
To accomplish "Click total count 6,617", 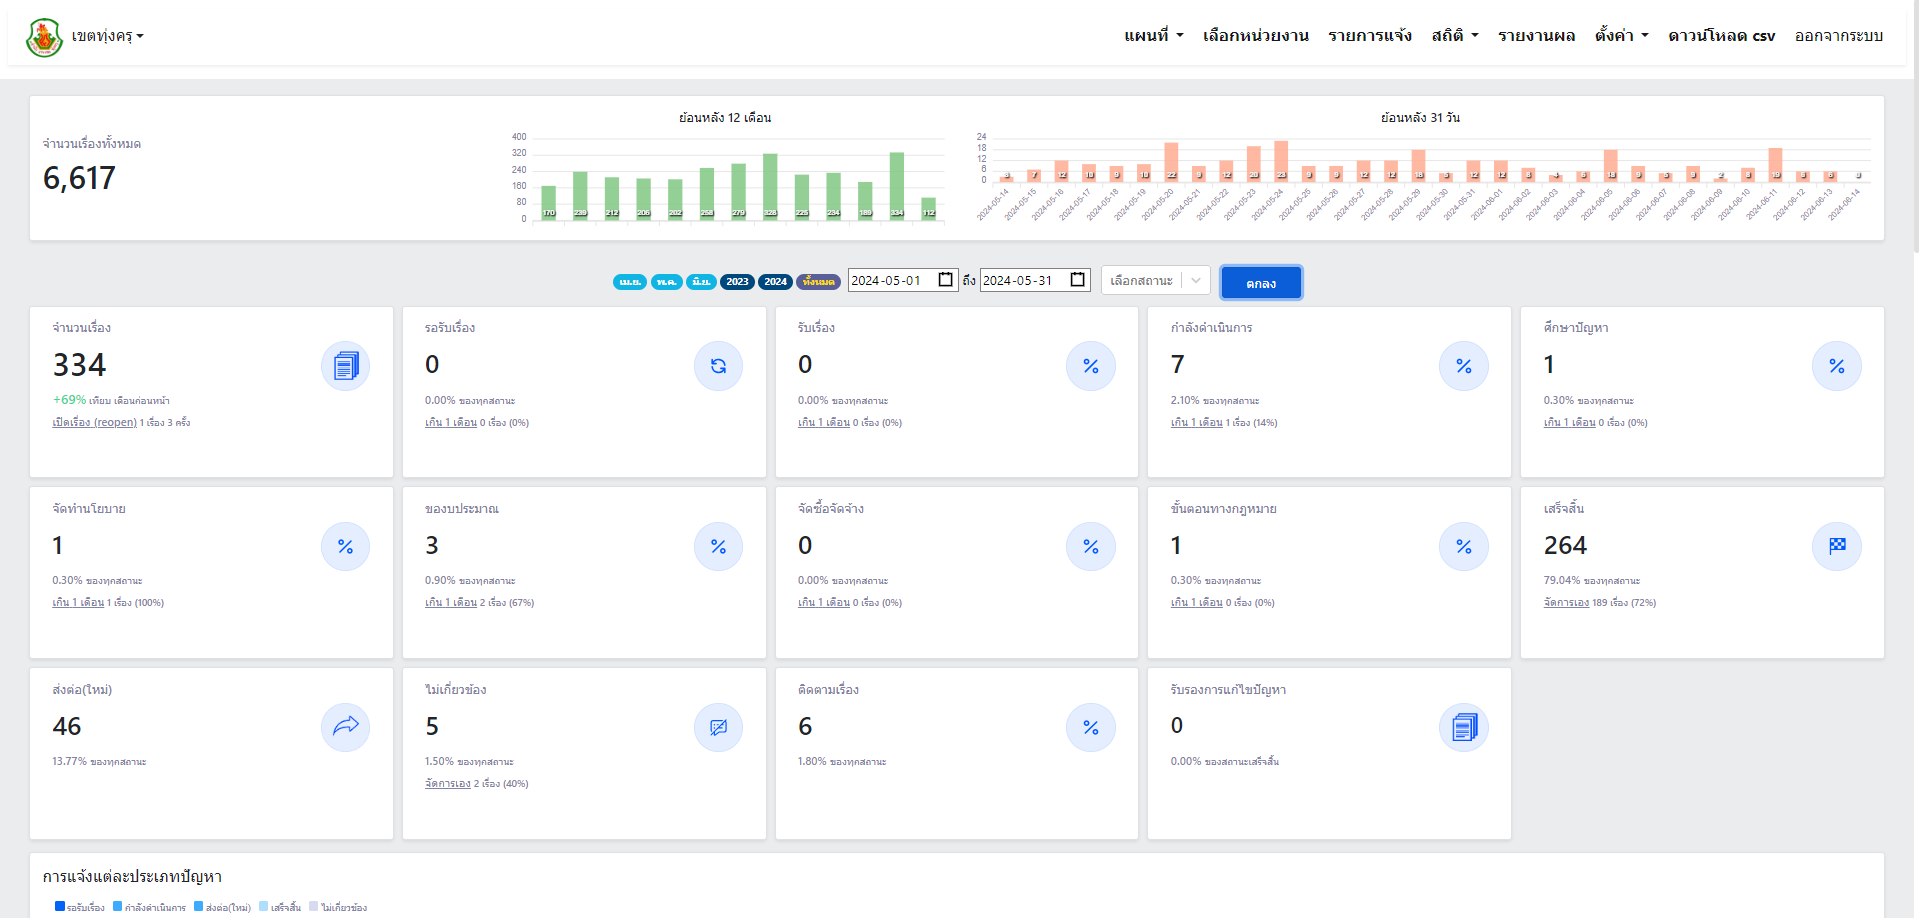I will coord(79,178).
